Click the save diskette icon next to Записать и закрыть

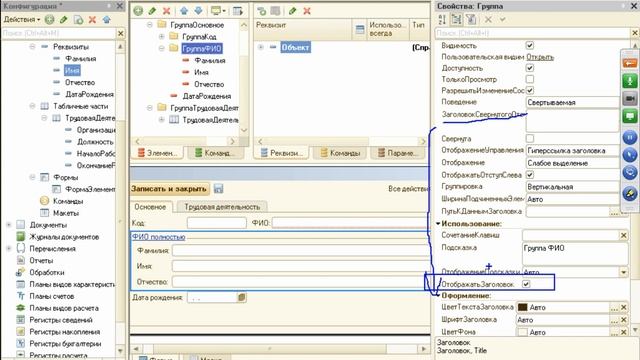[218, 189]
